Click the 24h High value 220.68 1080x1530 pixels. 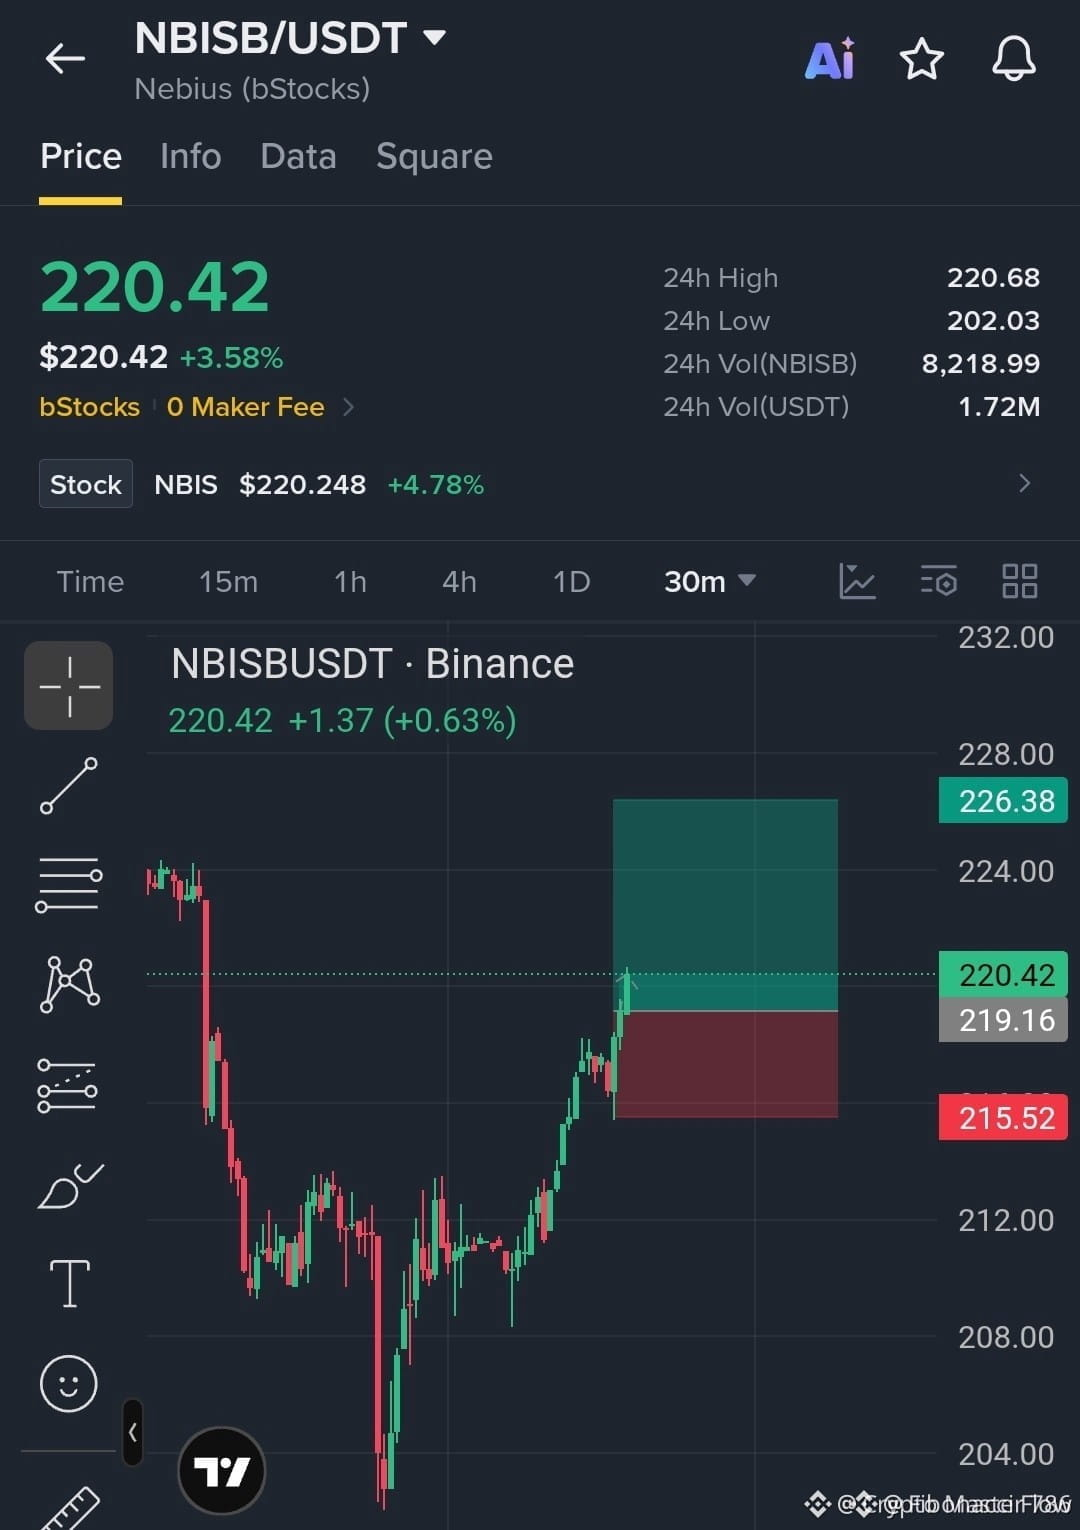click(x=993, y=278)
